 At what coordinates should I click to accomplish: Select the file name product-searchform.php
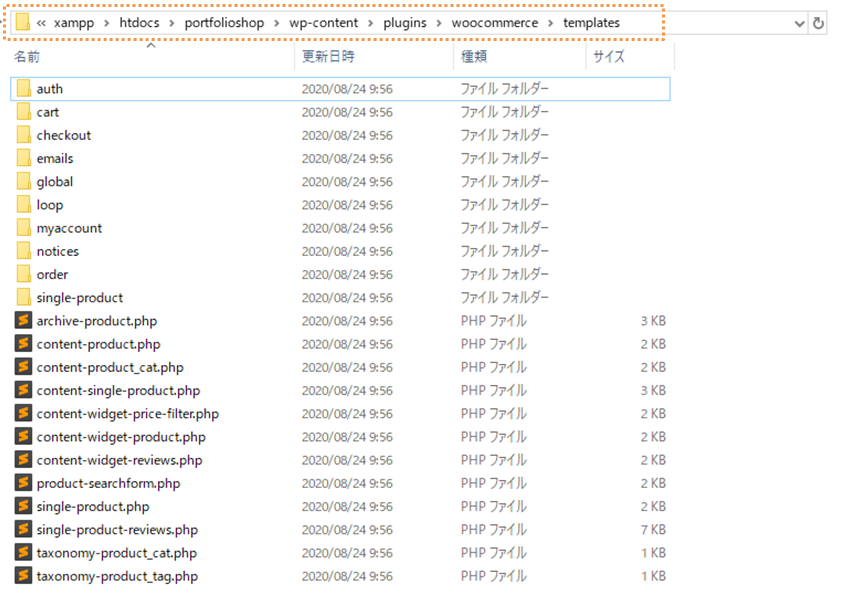108,484
